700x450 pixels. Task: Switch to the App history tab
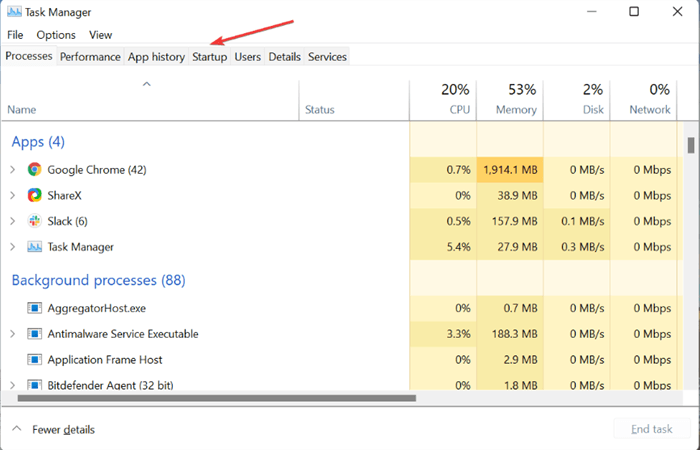[156, 57]
